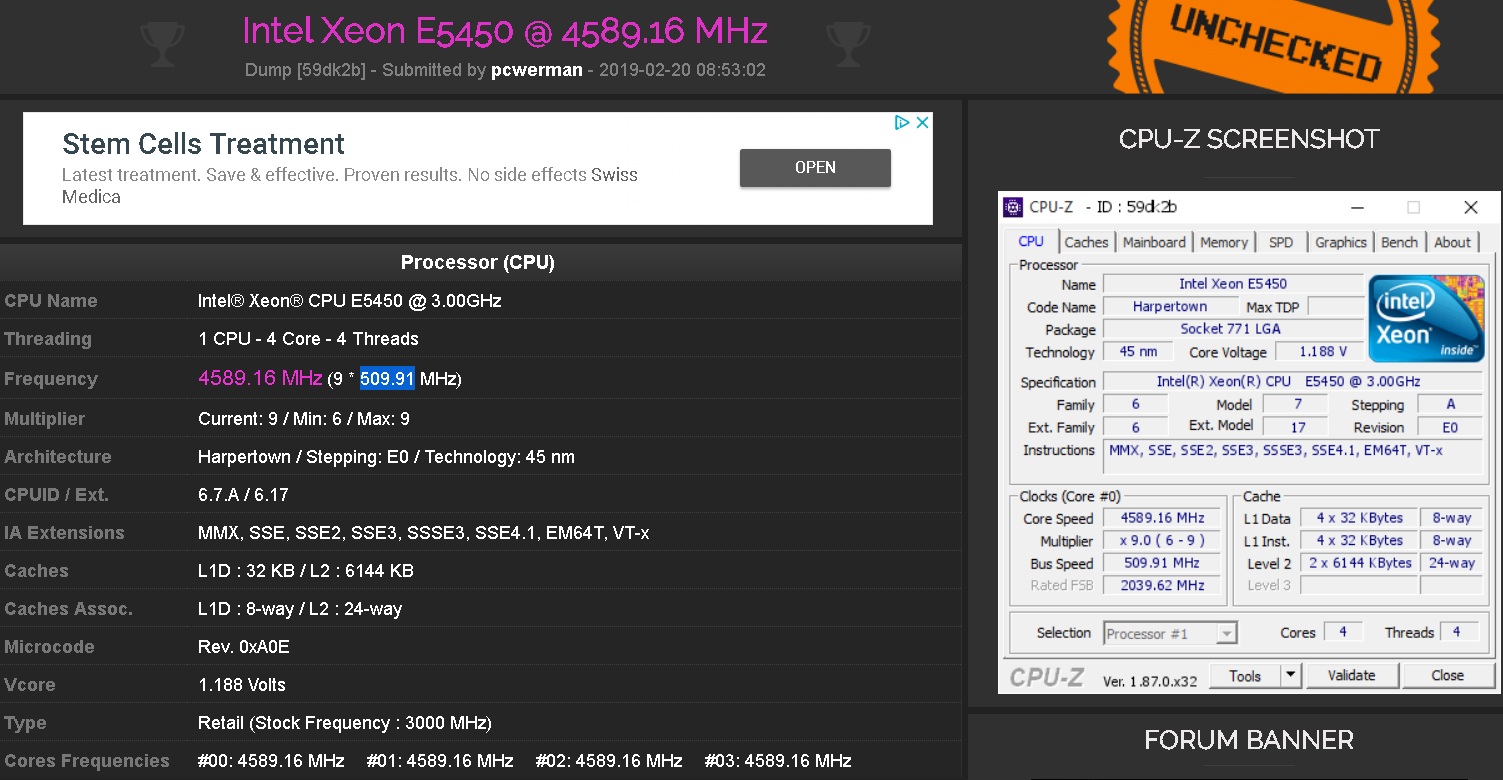
Task: Close the Stem Cells ad with X icon
Action: (x=923, y=122)
